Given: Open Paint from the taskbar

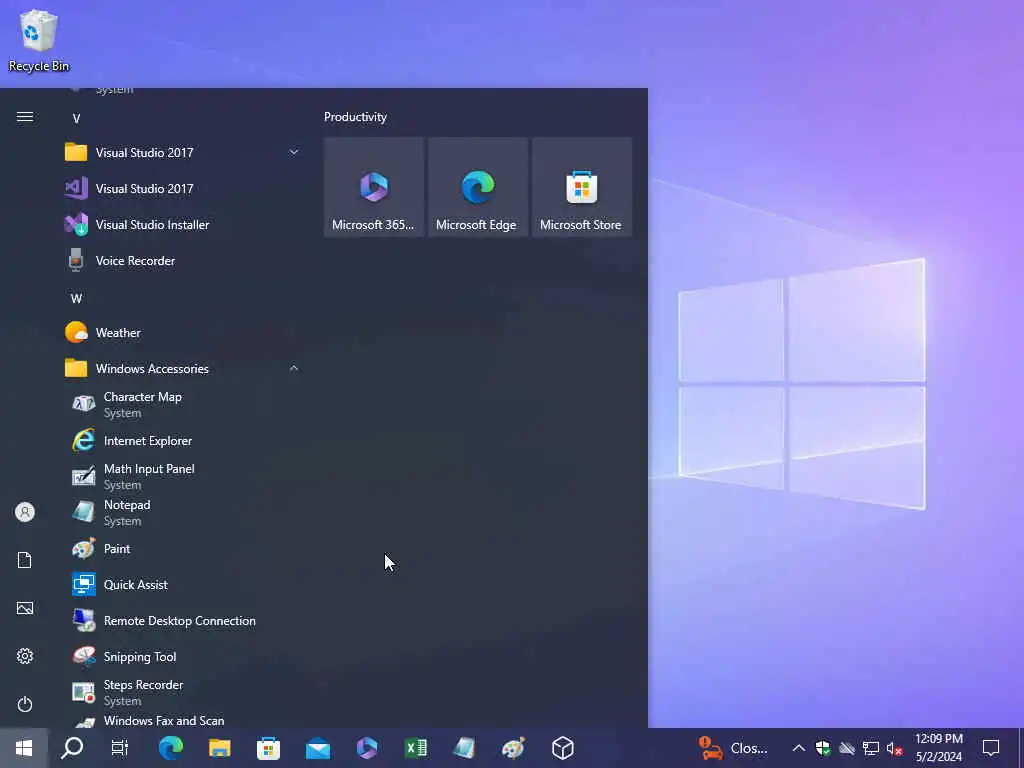Looking at the screenshot, I should pyautogui.click(x=513, y=748).
